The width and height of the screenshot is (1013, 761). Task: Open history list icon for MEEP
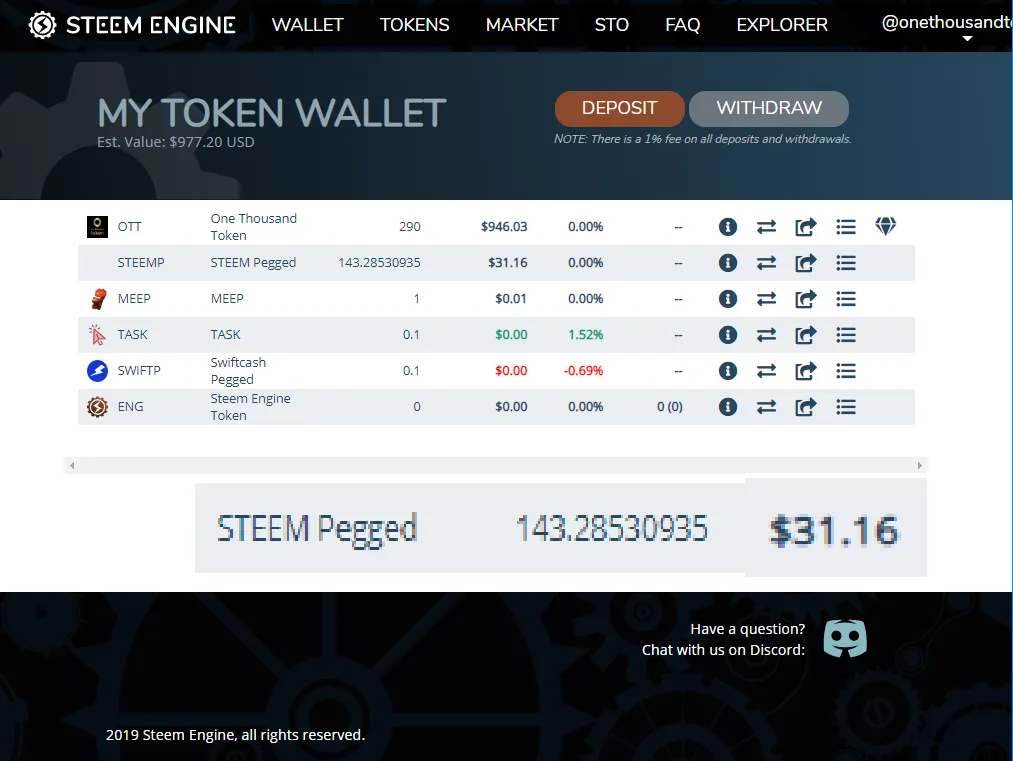point(846,299)
